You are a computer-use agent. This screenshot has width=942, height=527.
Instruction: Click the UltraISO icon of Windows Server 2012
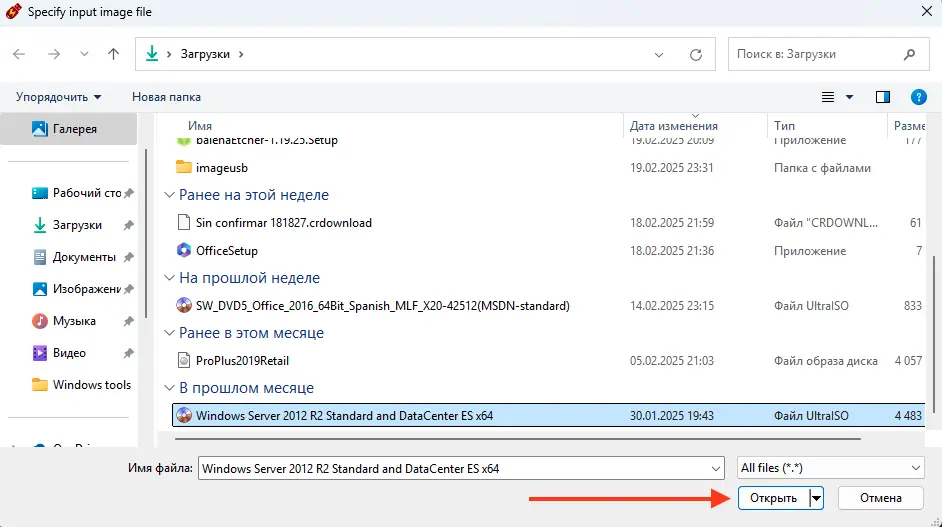[x=184, y=415]
